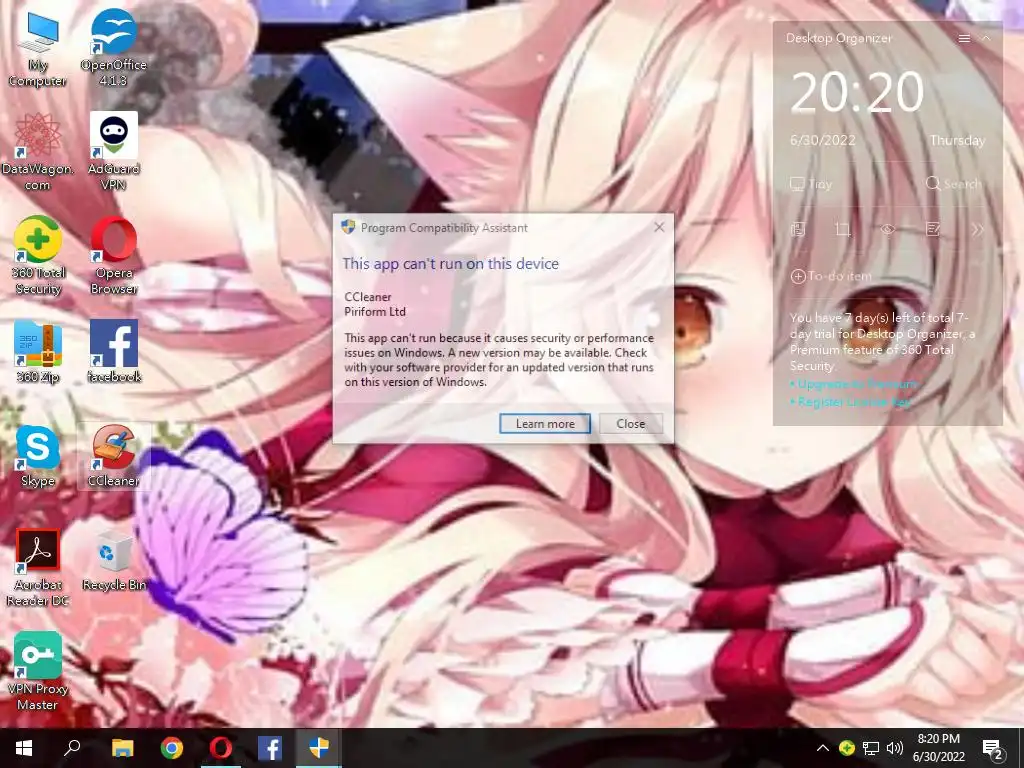Image resolution: width=1024 pixels, height=768 pixels.
Task: Show hidden system tray icons
Action: pos(822,748)
